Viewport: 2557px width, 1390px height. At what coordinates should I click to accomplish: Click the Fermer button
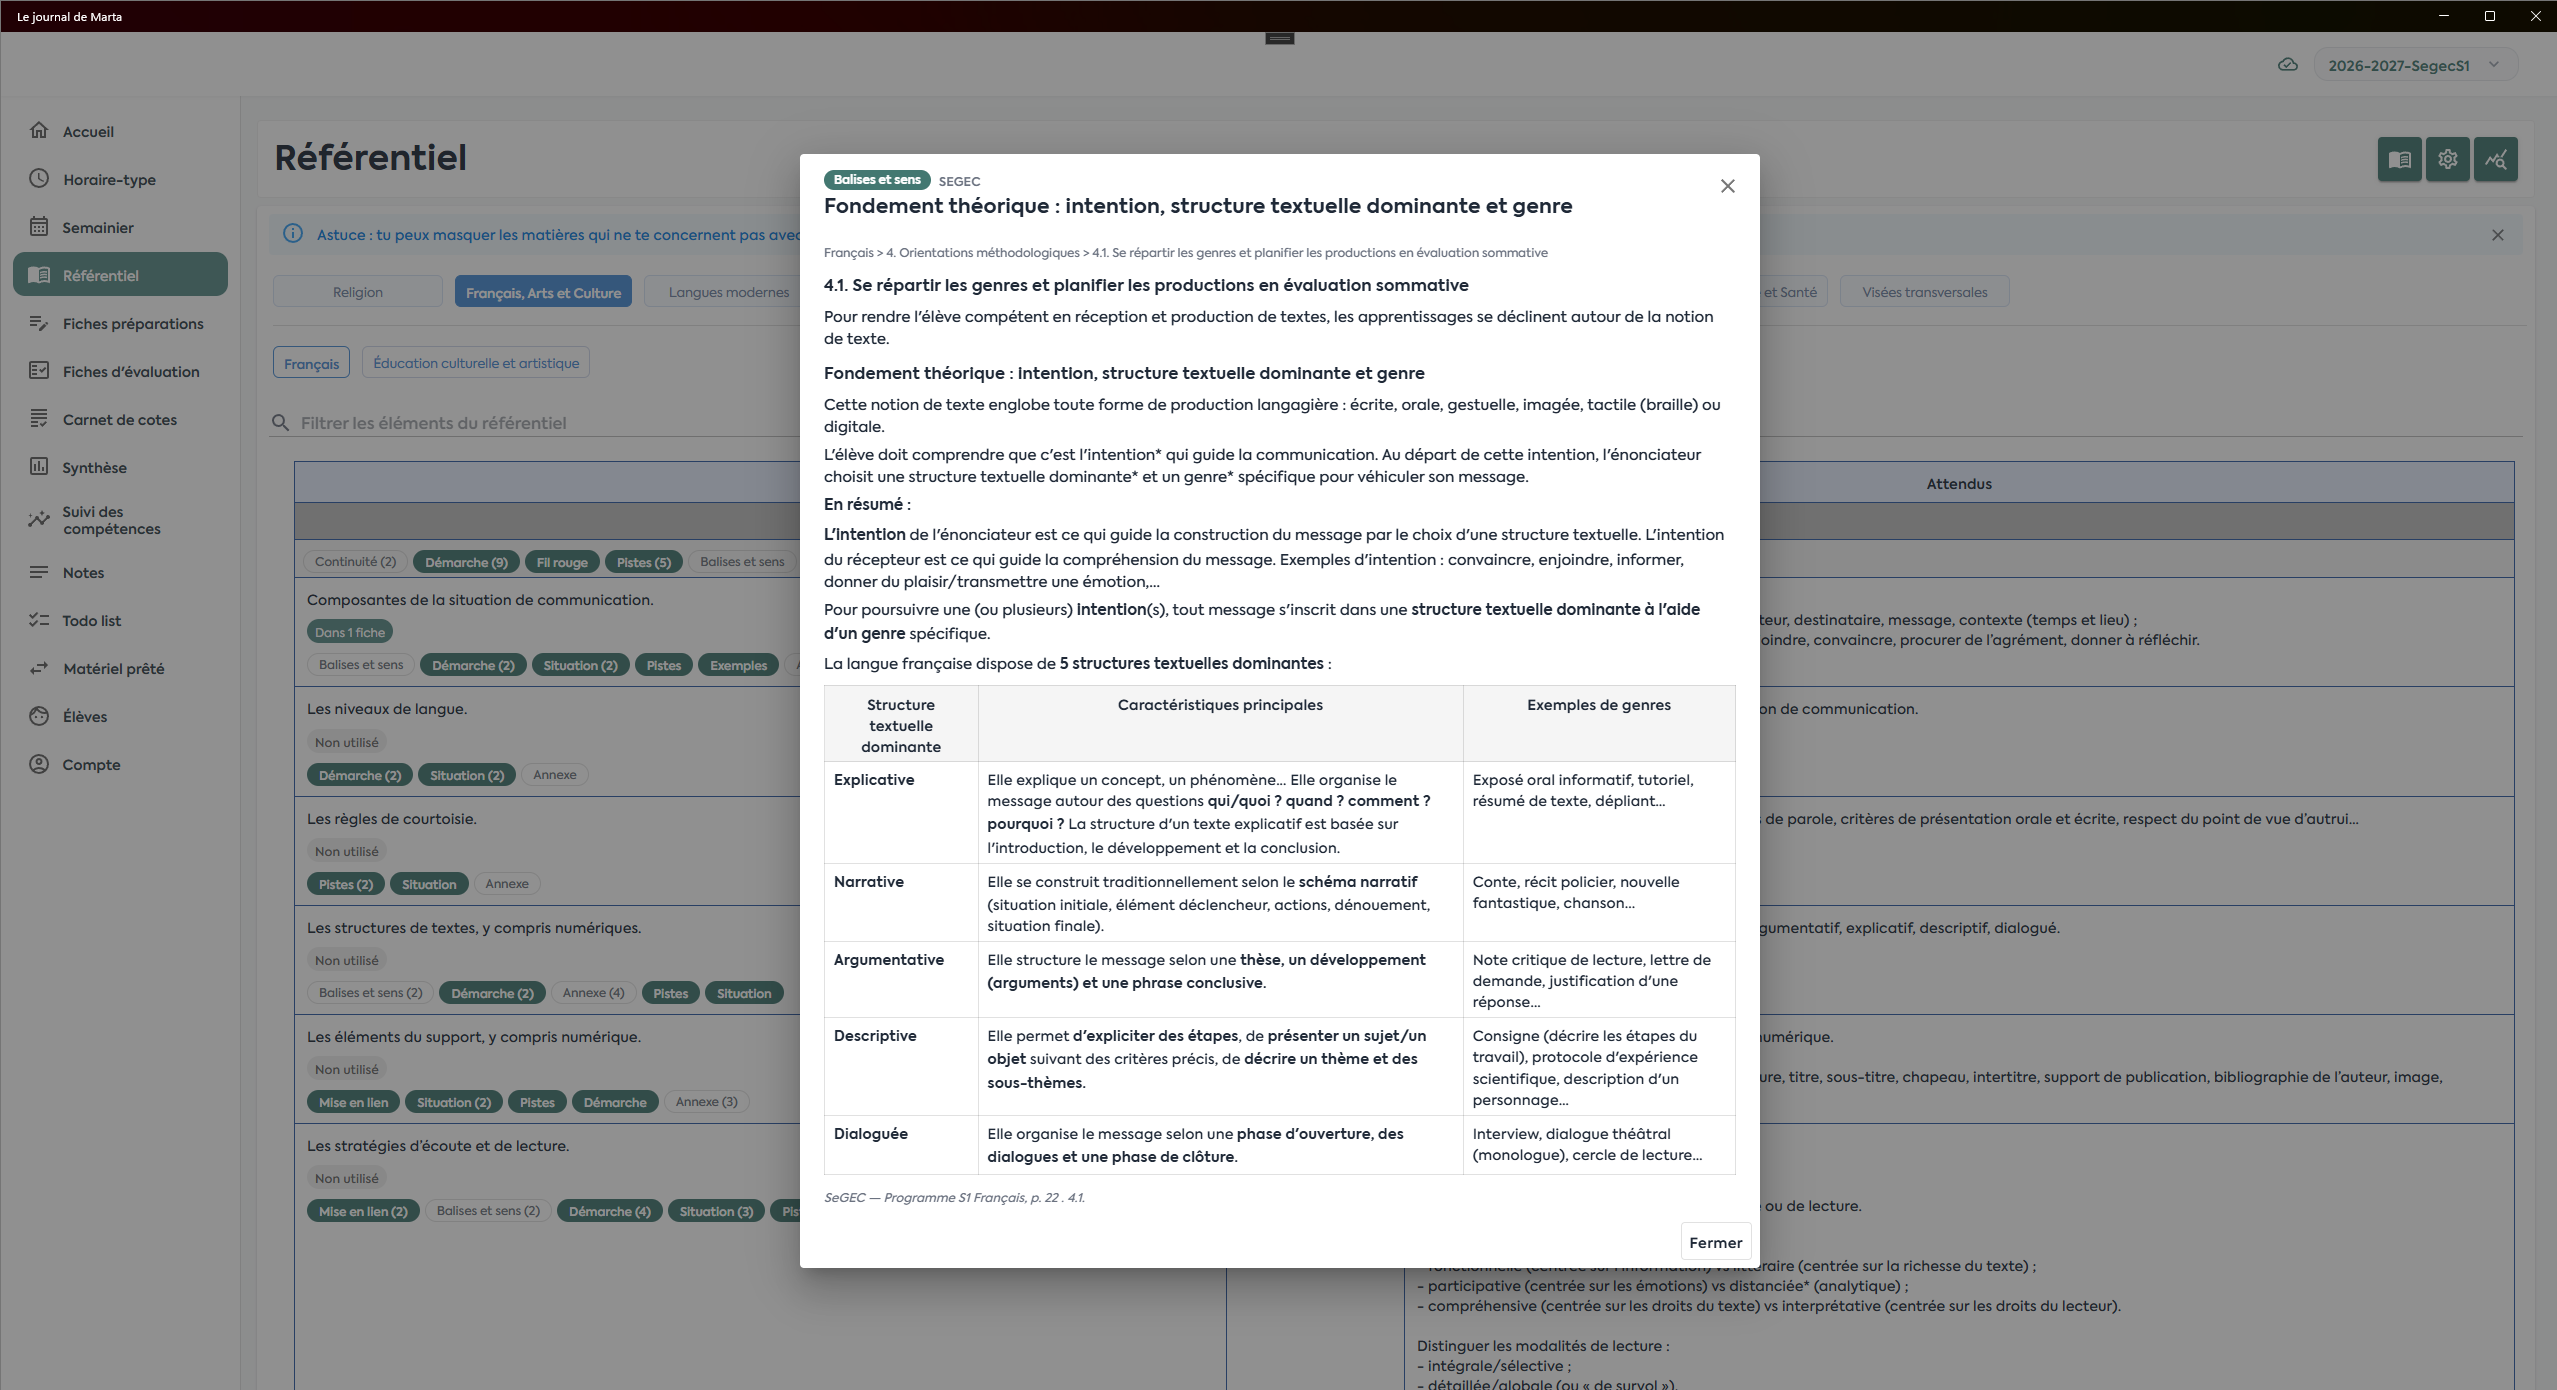(1715, 1242)
